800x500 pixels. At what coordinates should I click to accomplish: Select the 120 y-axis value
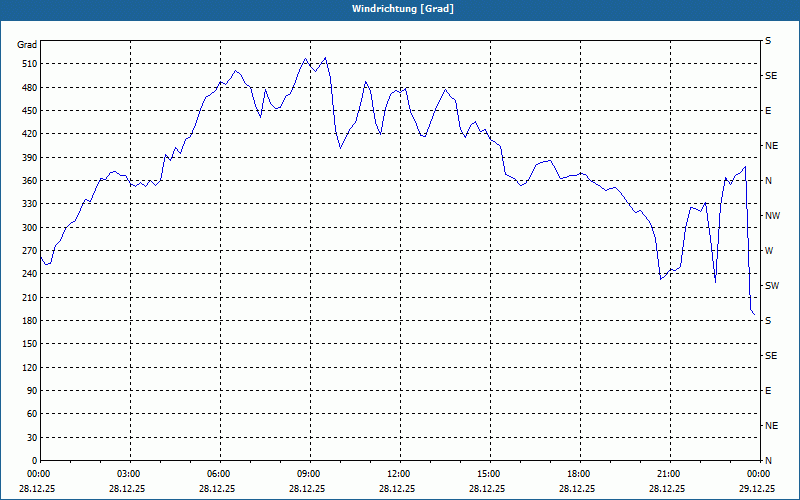(30, 367)
